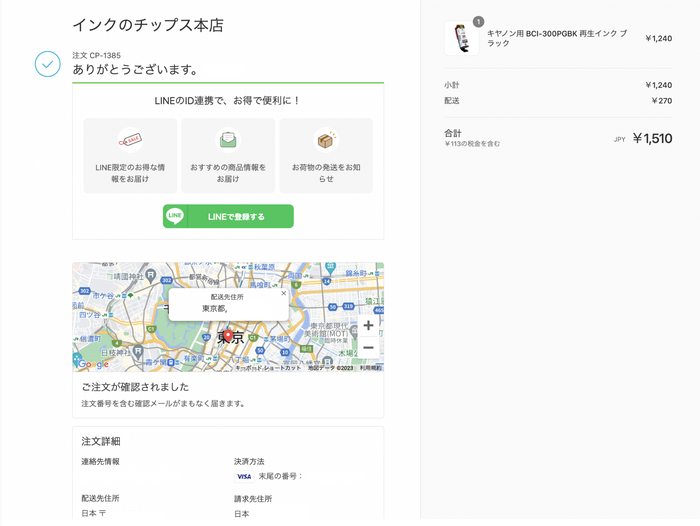
Task: Click the VISA card icon
Action: pyautogui.click(x=243, y=477)
